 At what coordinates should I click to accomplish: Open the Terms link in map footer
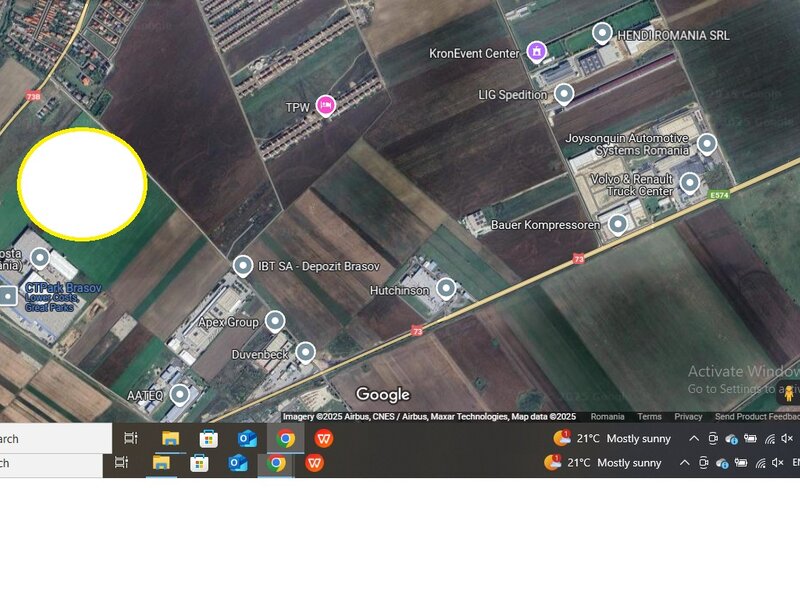coord(649,417)
